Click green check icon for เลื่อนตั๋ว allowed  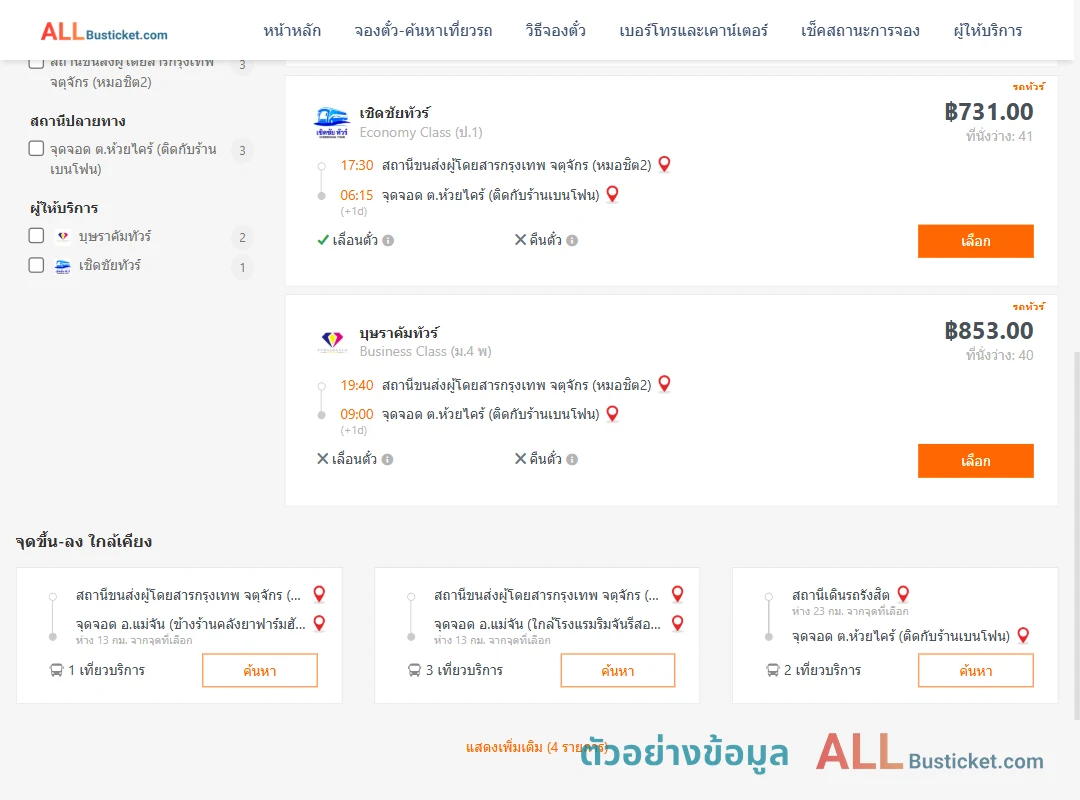point(322,240)
